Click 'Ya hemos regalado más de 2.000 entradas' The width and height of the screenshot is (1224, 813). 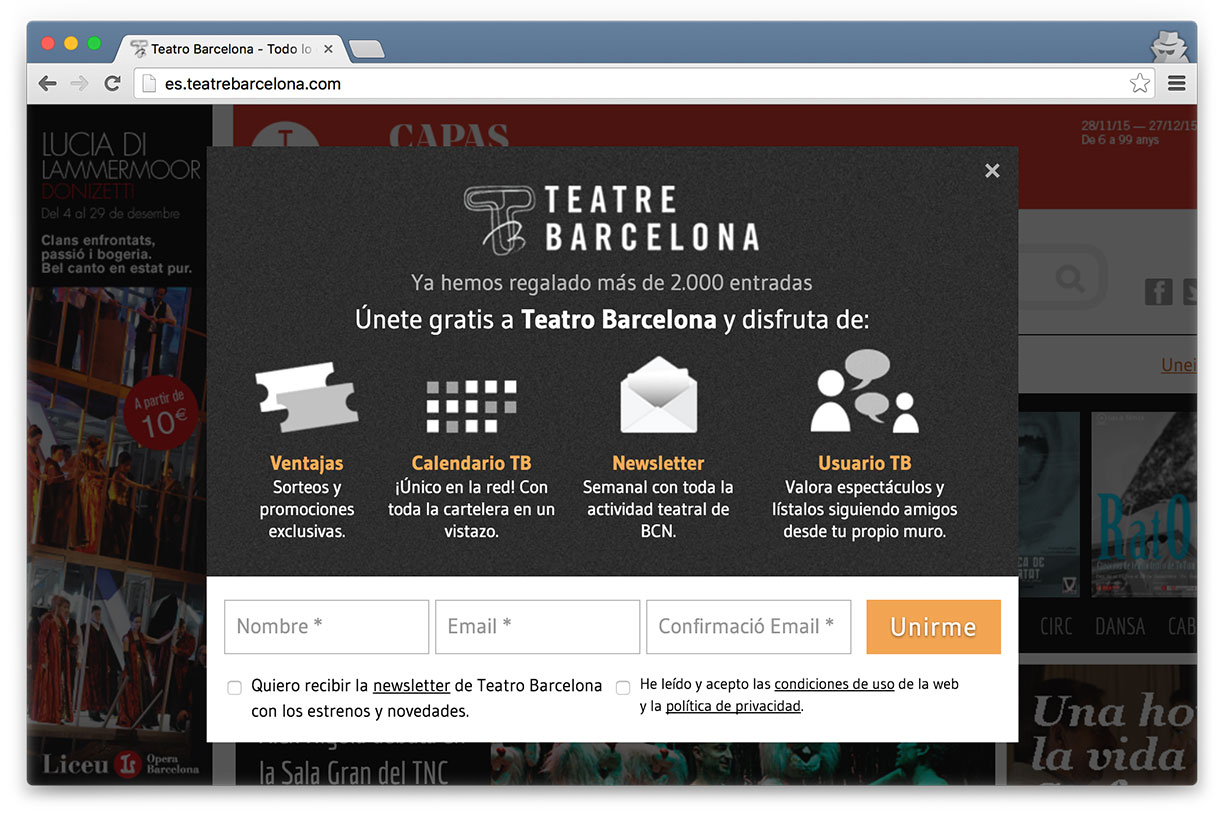[611, 283]
